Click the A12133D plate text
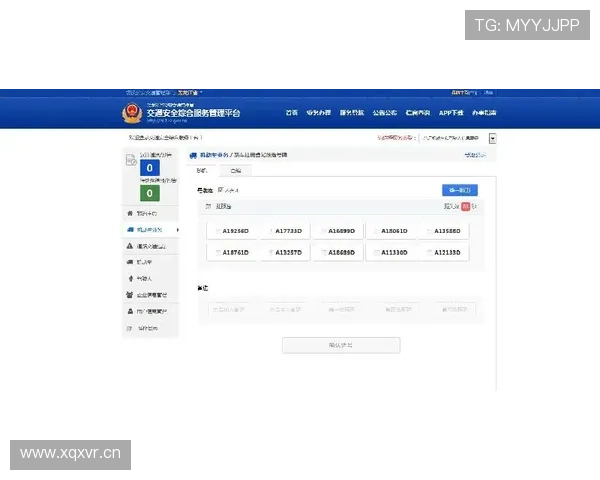 [447, 253]
